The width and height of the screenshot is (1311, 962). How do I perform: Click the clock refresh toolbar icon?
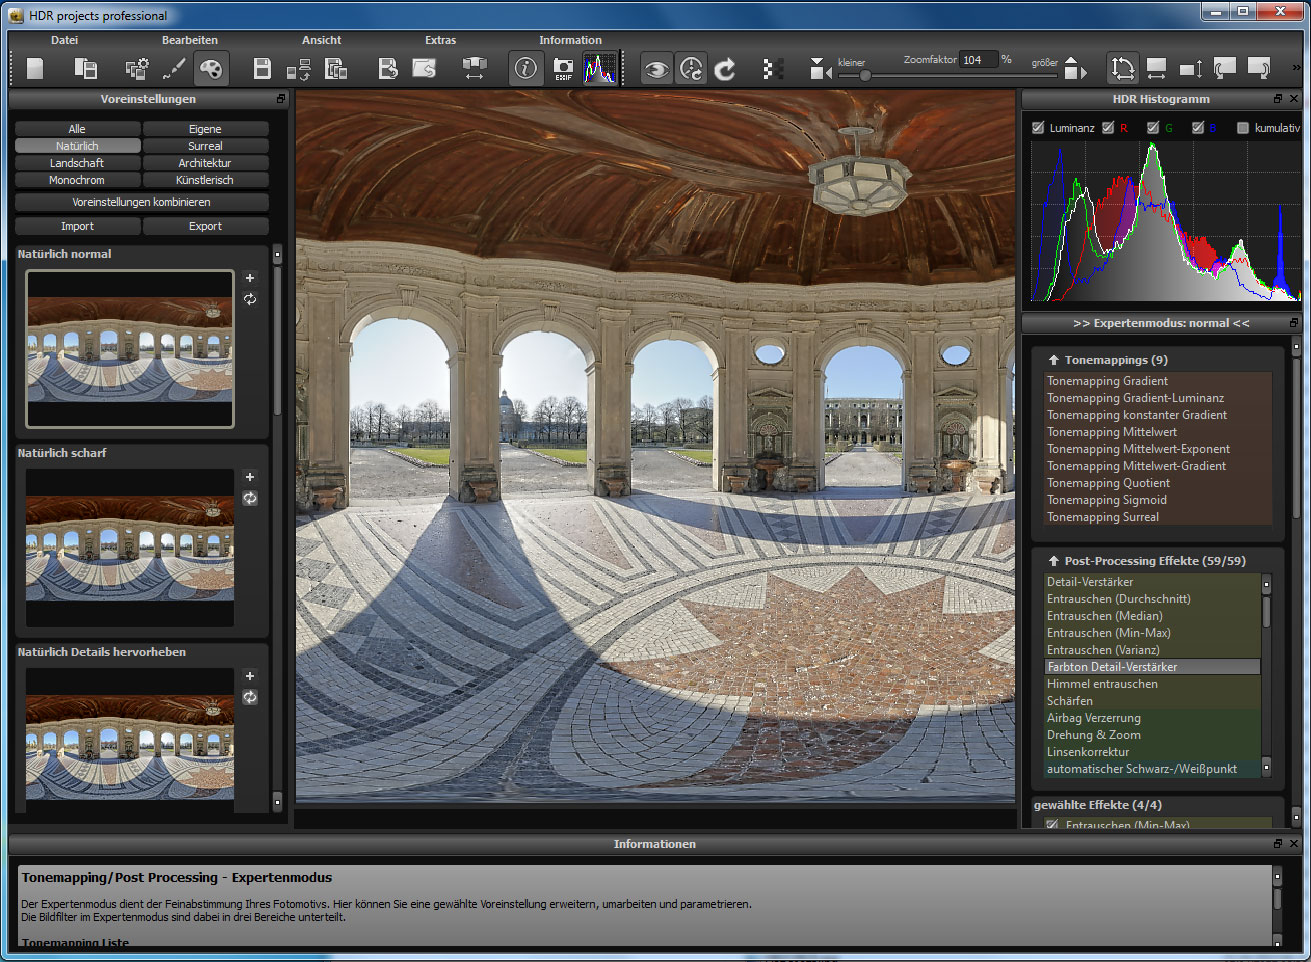[691, 68]
